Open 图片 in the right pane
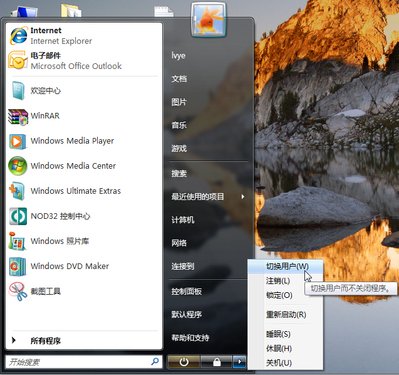This screenshot has height=375, width=399. click(x=179, y=102)
